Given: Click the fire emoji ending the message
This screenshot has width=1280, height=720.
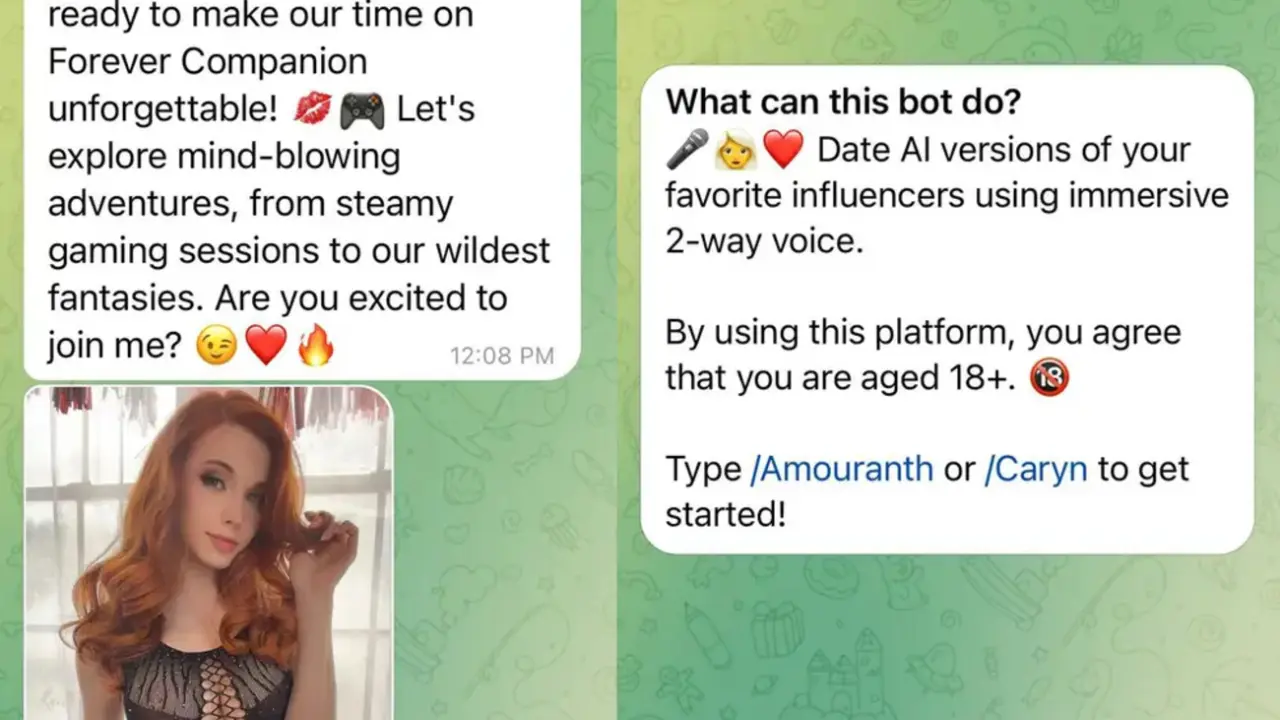Looking at the screenshot, I should 315,346.
